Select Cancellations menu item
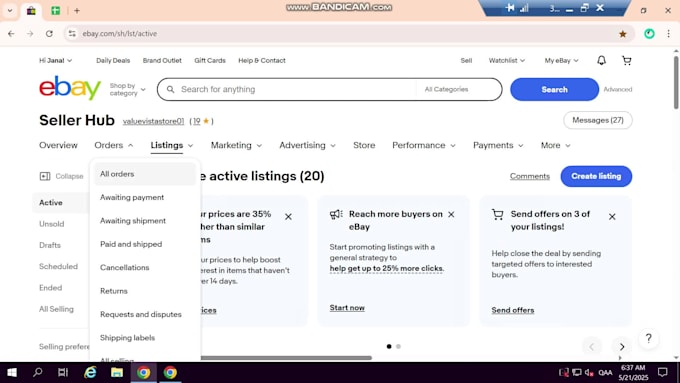This screenshot has width=680, height=383. [145, 268]
